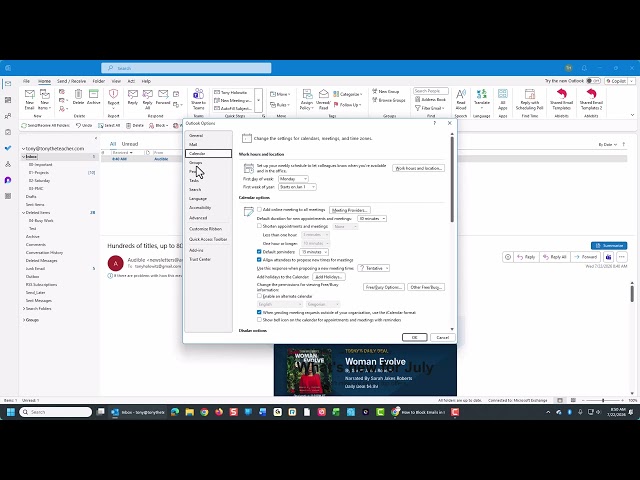Image resolution: width=640 pixels, height=480 pixels.
Task: Open the View ribbon tab
Action: (116, 81)
